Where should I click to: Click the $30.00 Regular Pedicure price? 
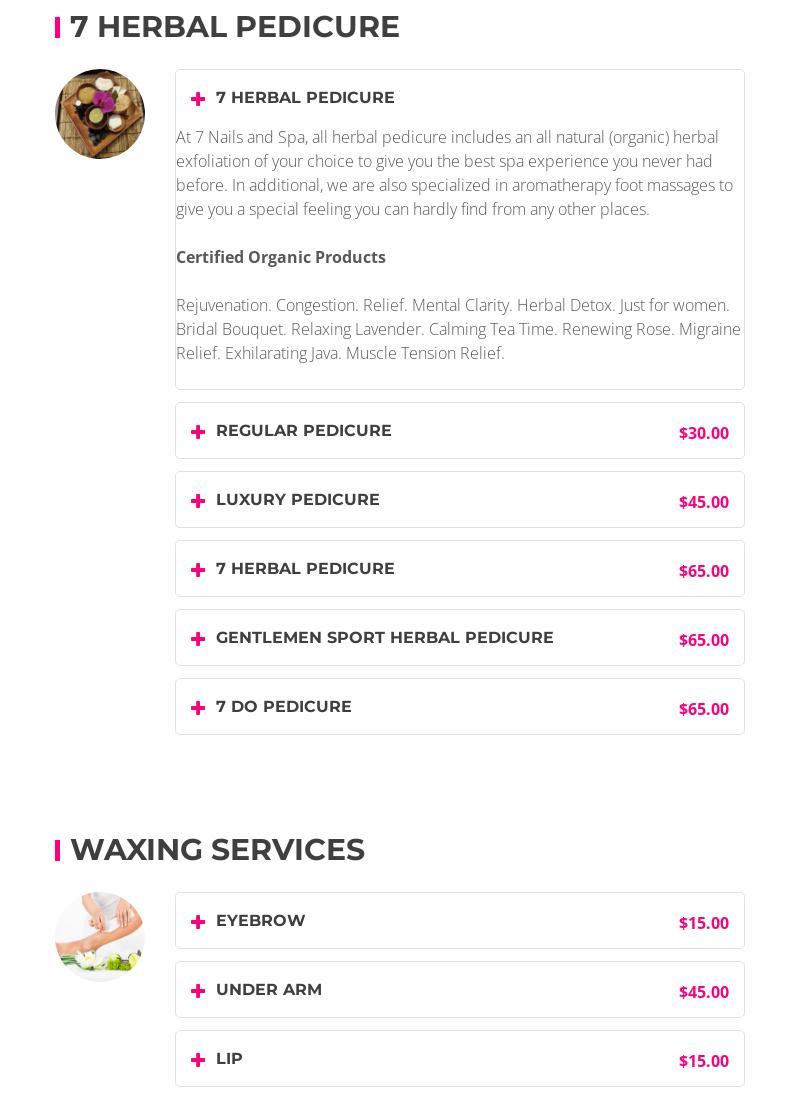tap(703, 433)
